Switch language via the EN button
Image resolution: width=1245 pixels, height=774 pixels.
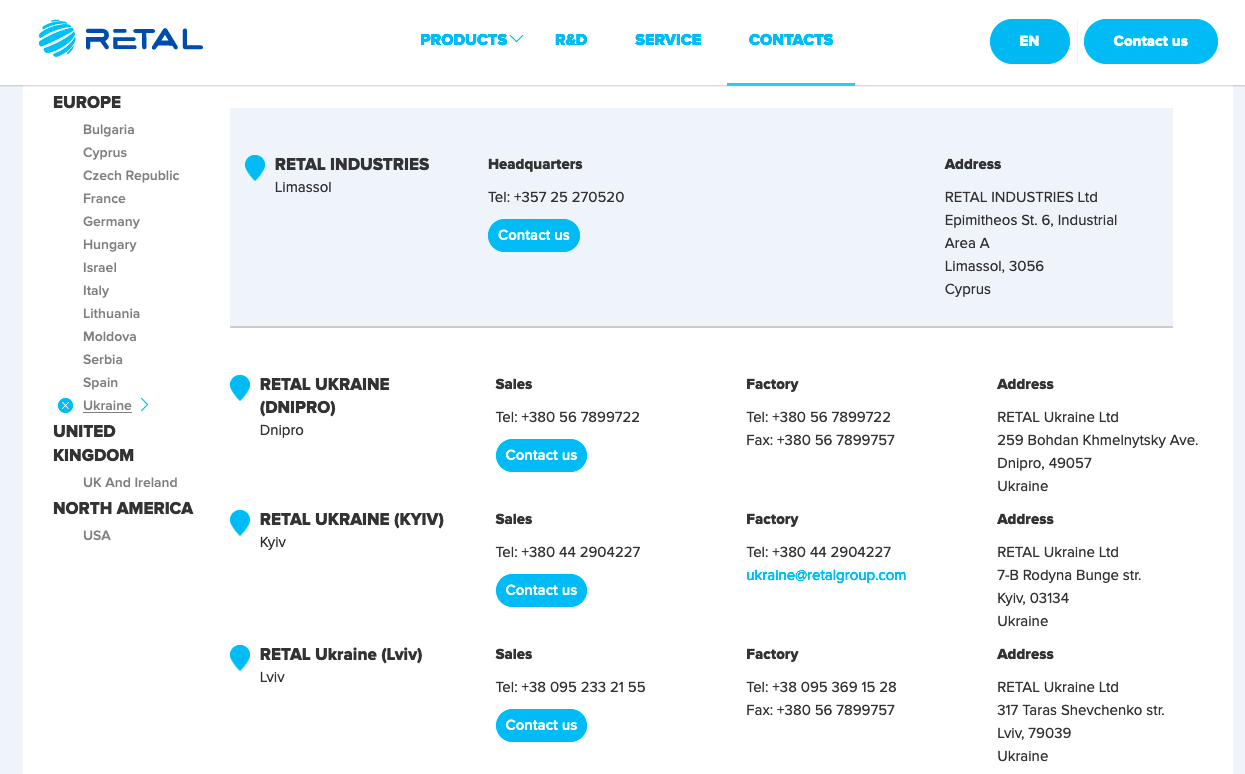click(x=1030, y=41)
